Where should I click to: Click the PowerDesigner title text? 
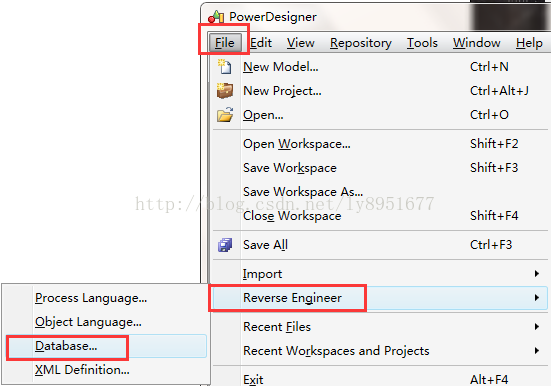tap(273, 17)
